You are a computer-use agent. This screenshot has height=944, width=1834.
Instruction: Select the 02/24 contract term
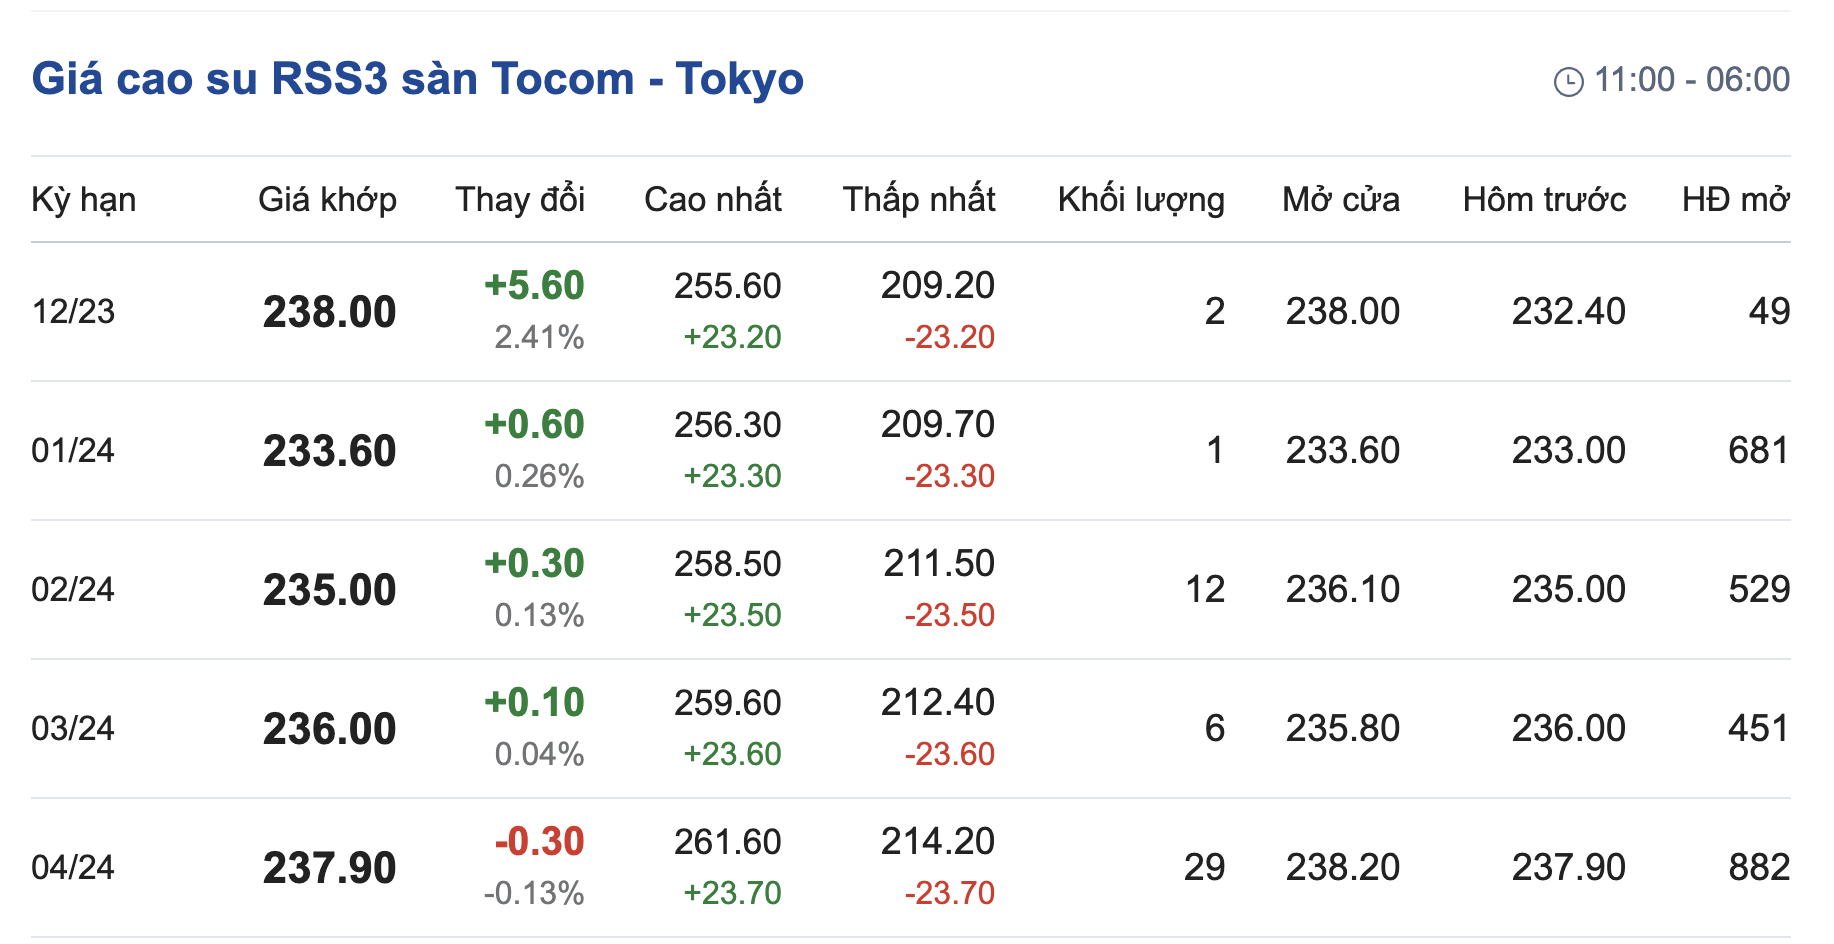pyautogui.click(x=73, y=589)
